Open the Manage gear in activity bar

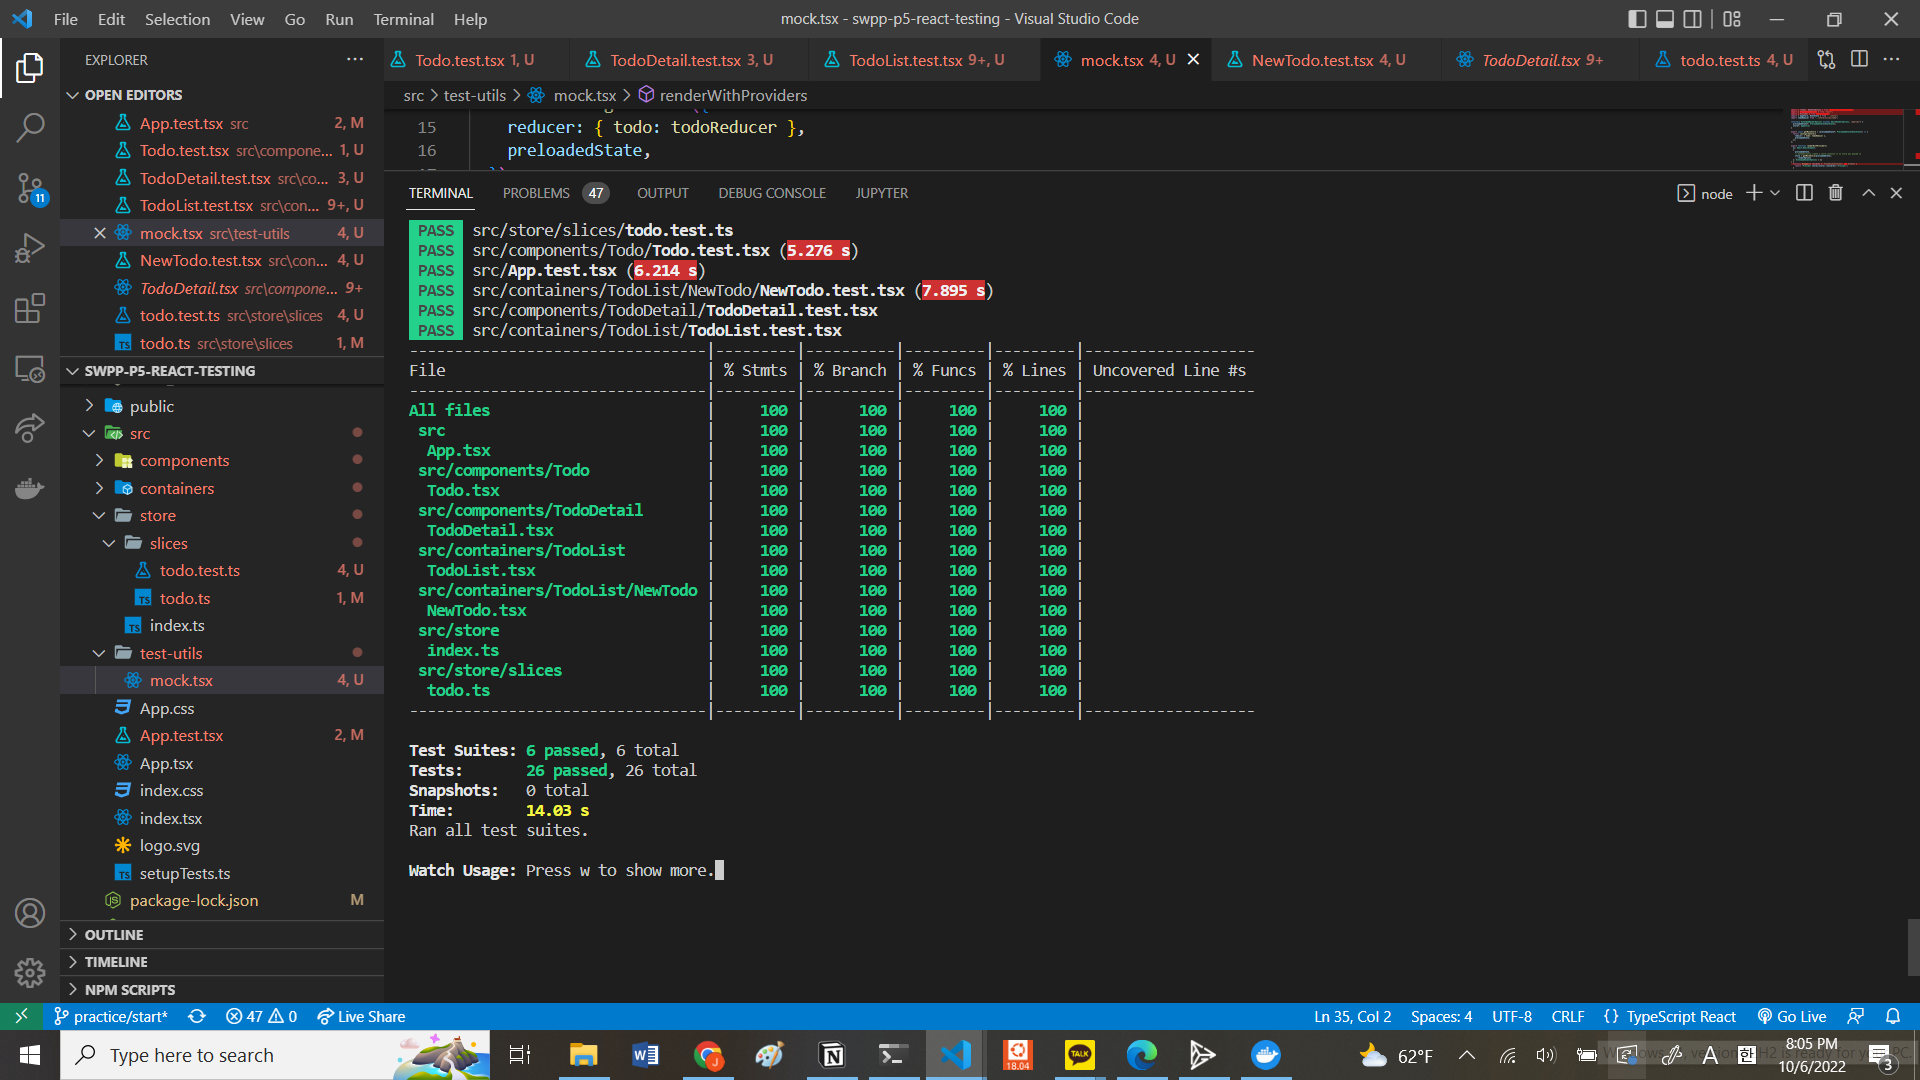(x=30, y=972)
